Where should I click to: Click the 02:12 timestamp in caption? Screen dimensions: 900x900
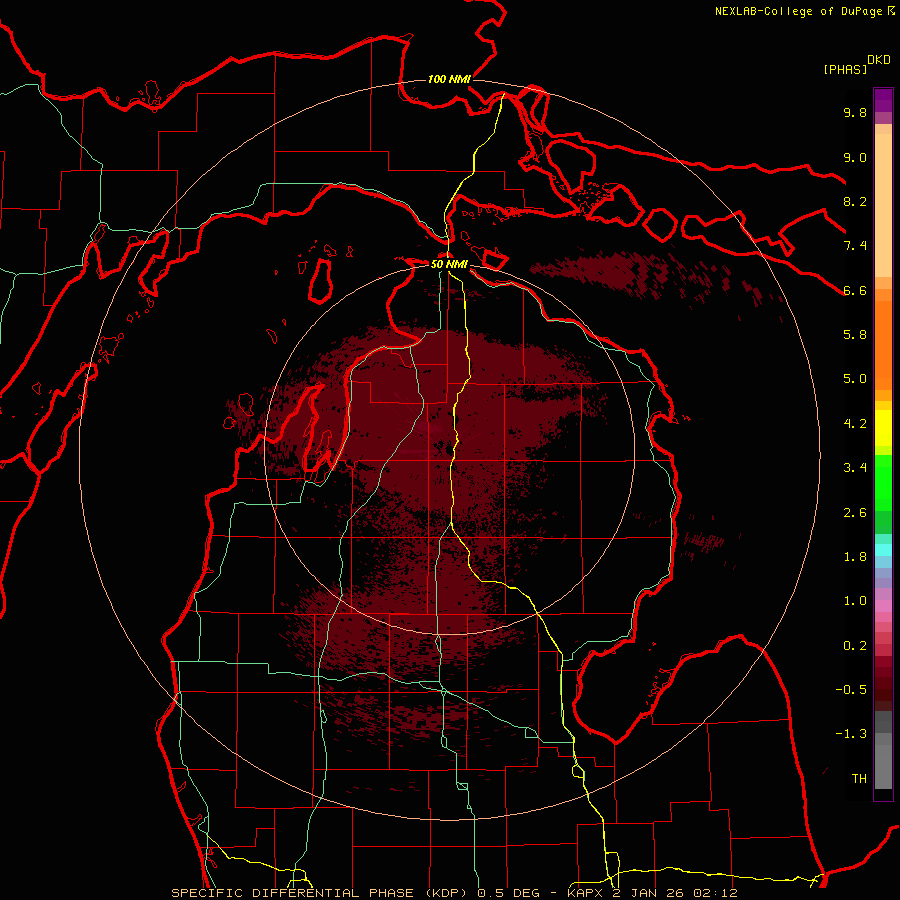[715, 893]
